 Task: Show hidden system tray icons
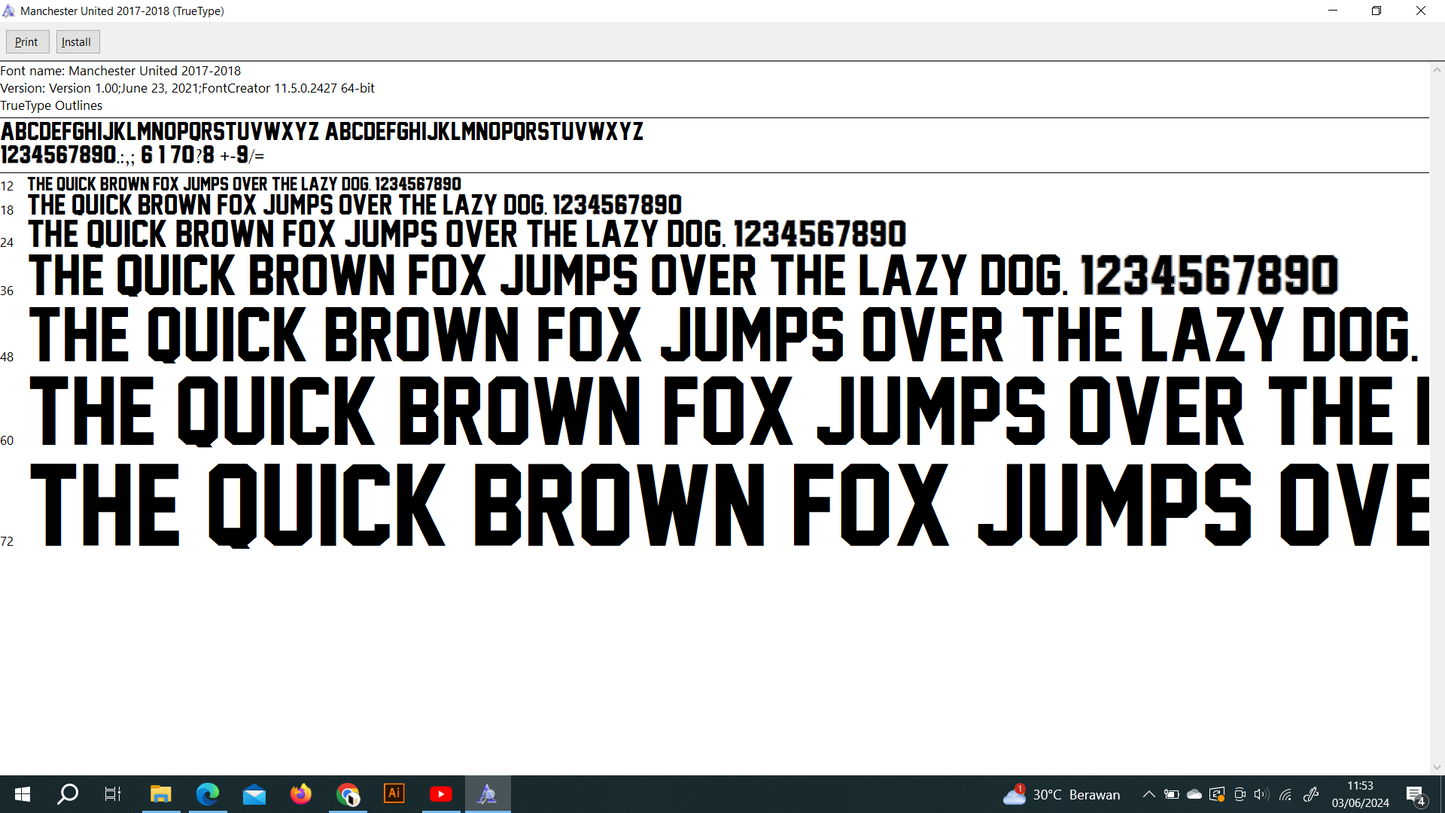coord(1149,795)
